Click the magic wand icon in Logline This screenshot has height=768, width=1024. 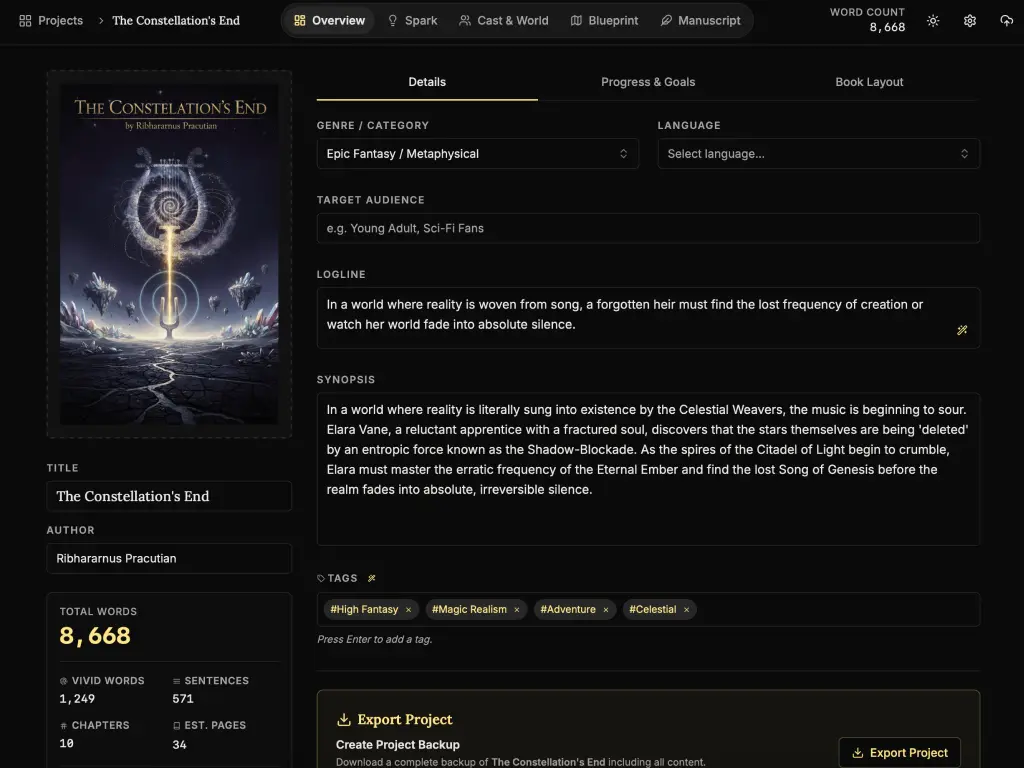pyautogui.click(x=962, y=330)
